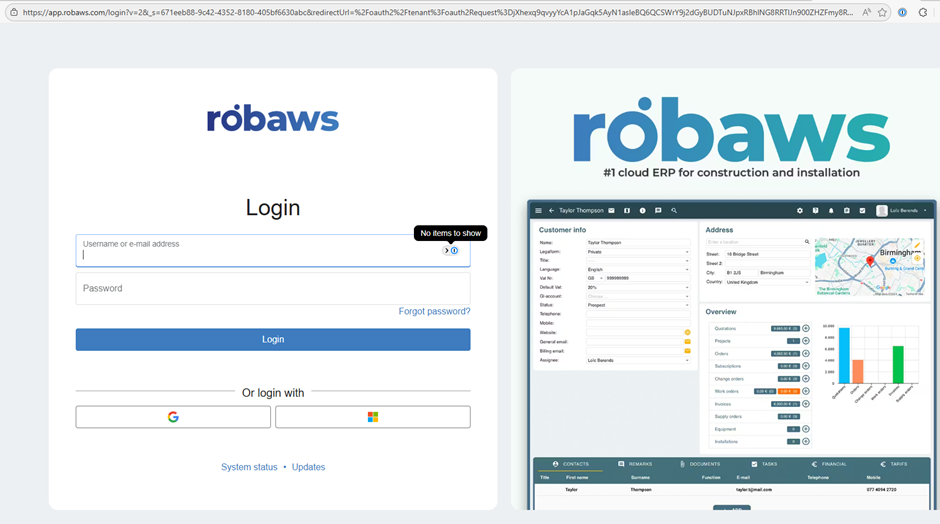Click the info circle icon in preview header
The height and width of the screenshot is (524, 940).
click(643, 210)
